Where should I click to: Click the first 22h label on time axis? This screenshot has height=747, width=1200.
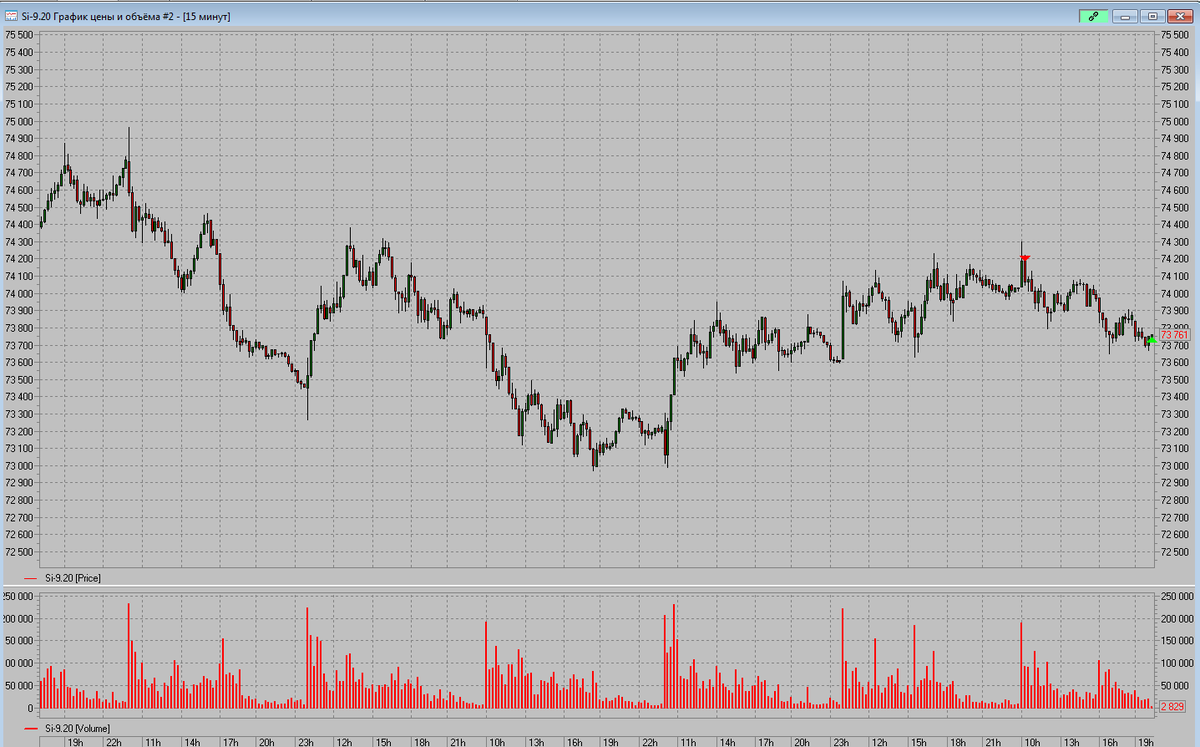pos(114,742)
